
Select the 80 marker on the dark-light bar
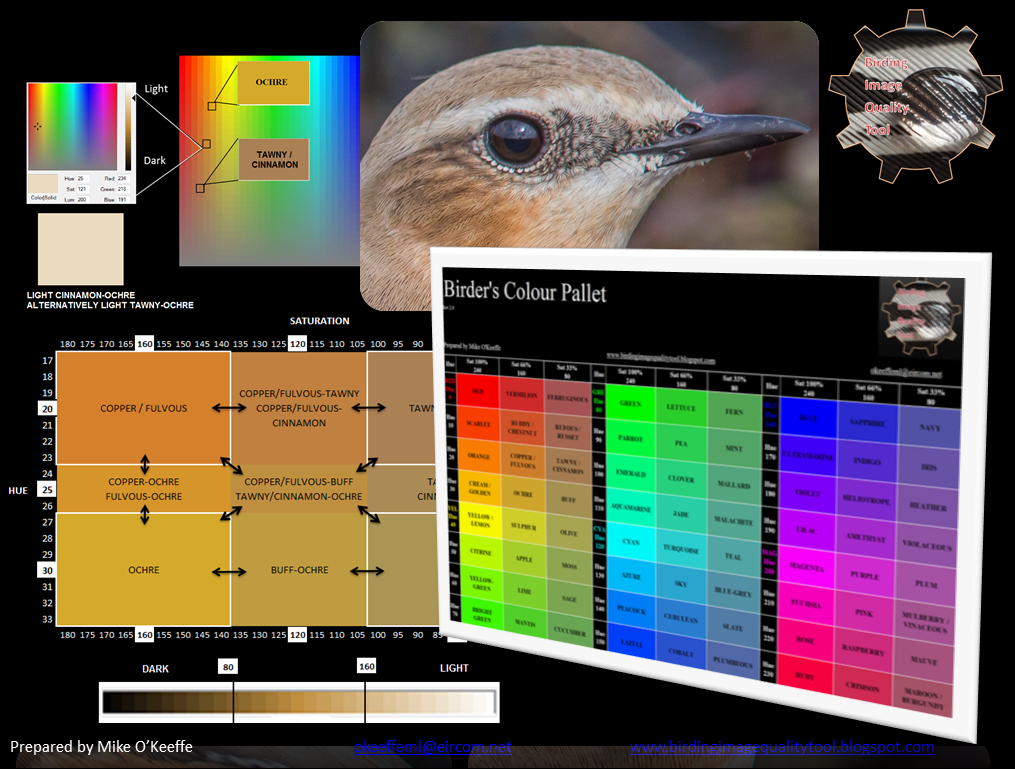click(x=227, y=667)
